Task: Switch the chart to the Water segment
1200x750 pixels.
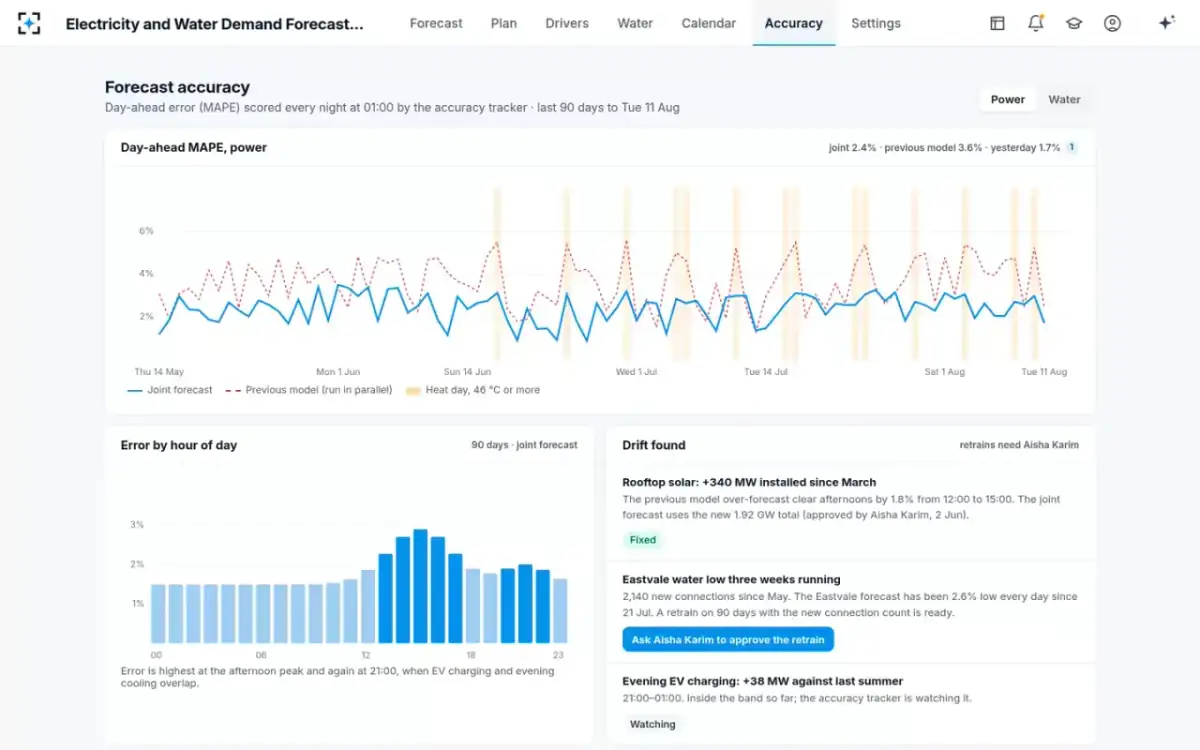Action: click(1064, 99)
